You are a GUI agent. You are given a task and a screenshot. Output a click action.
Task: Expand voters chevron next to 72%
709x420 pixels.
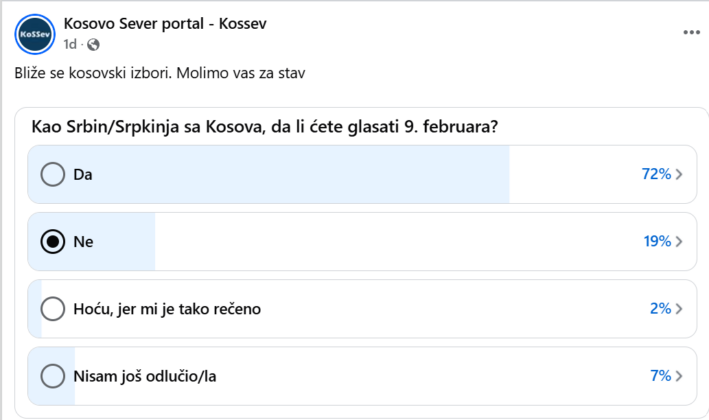click(x=679, y=175)
